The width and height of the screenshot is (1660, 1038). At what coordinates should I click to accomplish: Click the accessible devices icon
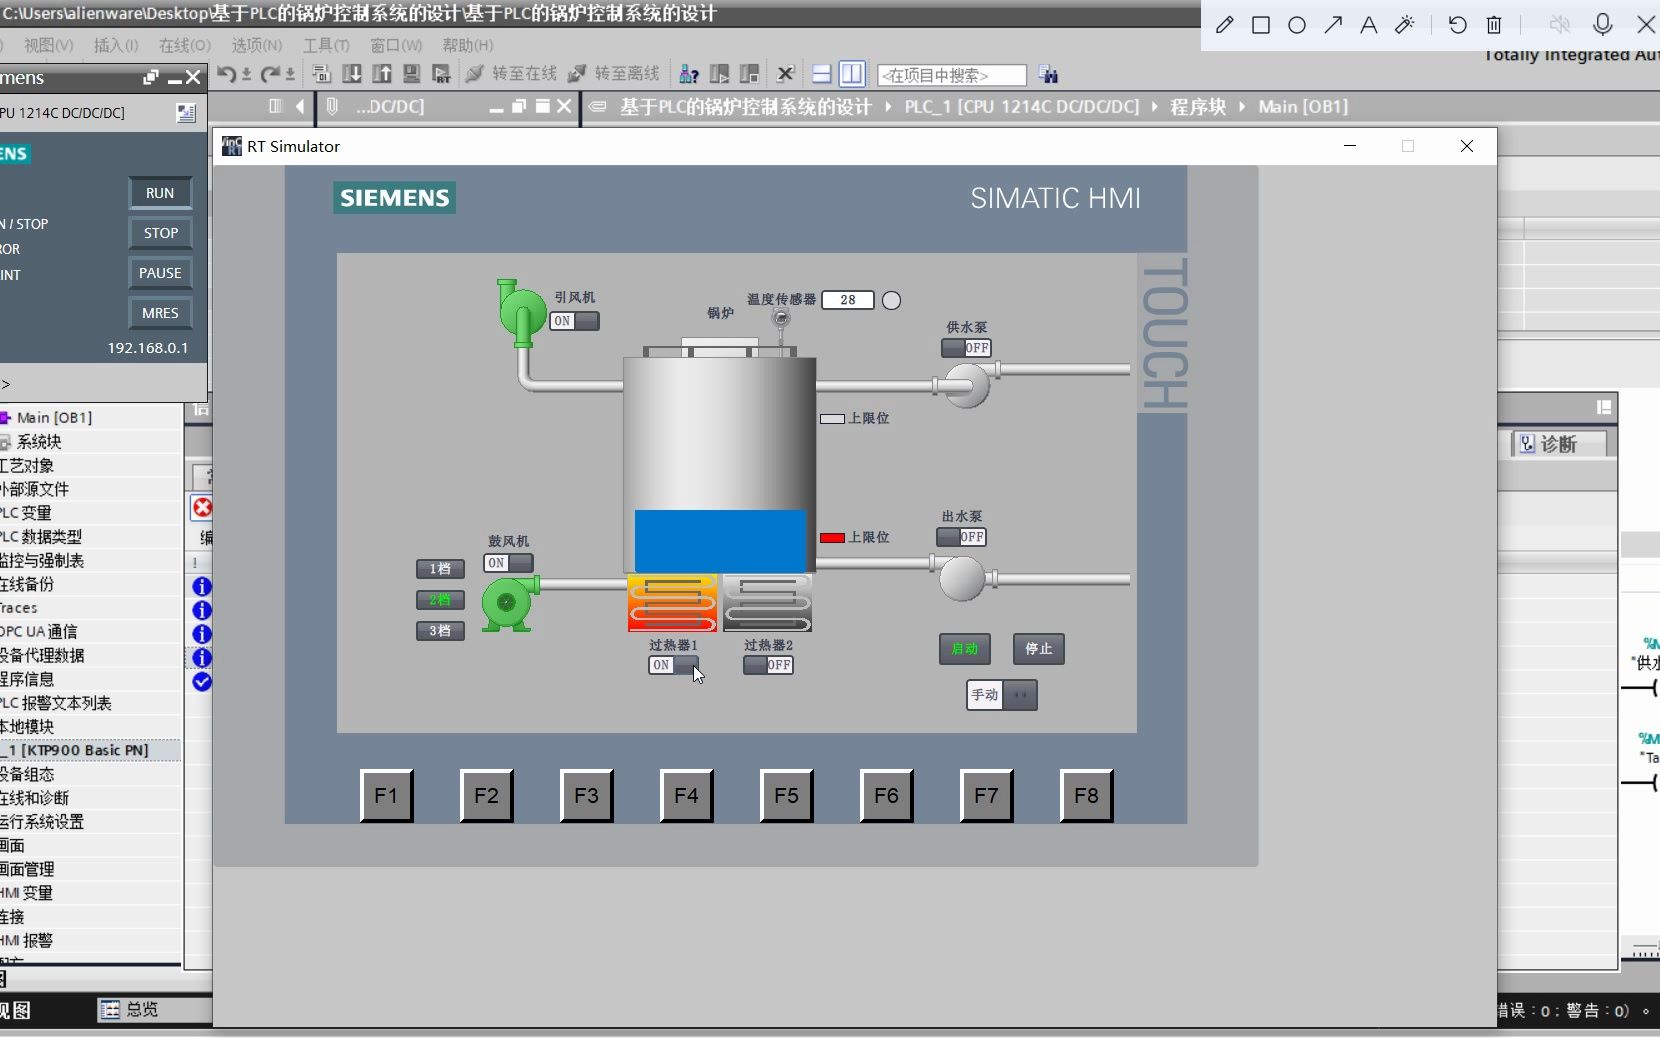point(689,74)
